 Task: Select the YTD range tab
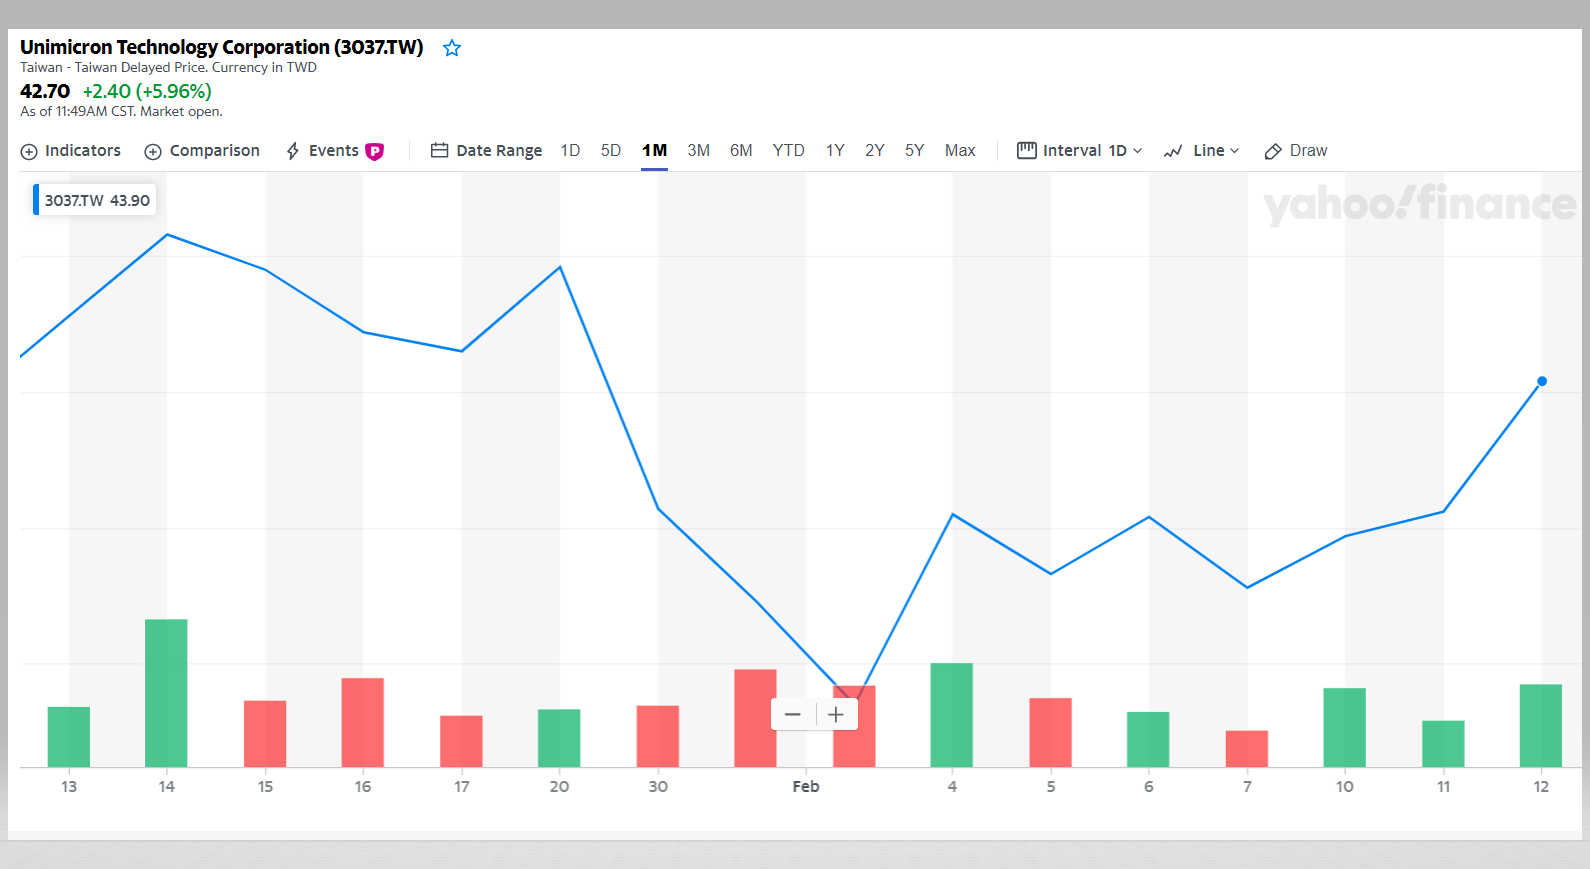click(788, 150)
